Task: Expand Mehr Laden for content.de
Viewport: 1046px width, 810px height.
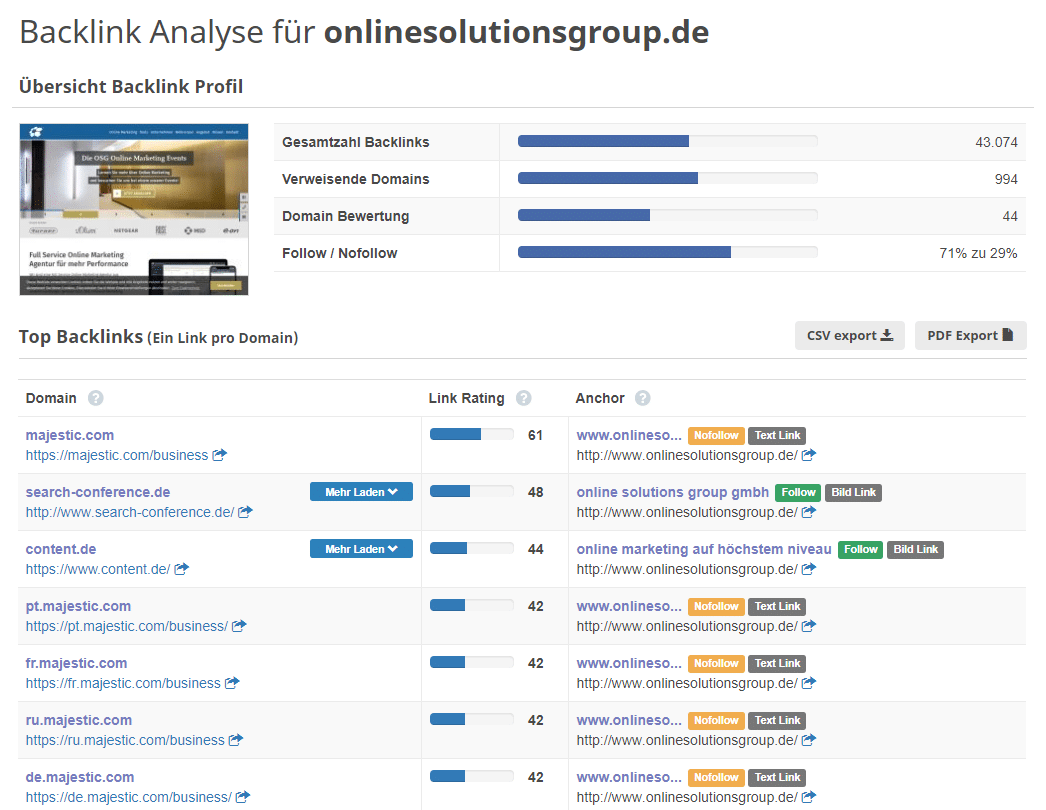Action: pyautogui.click(x=361, y=548)
